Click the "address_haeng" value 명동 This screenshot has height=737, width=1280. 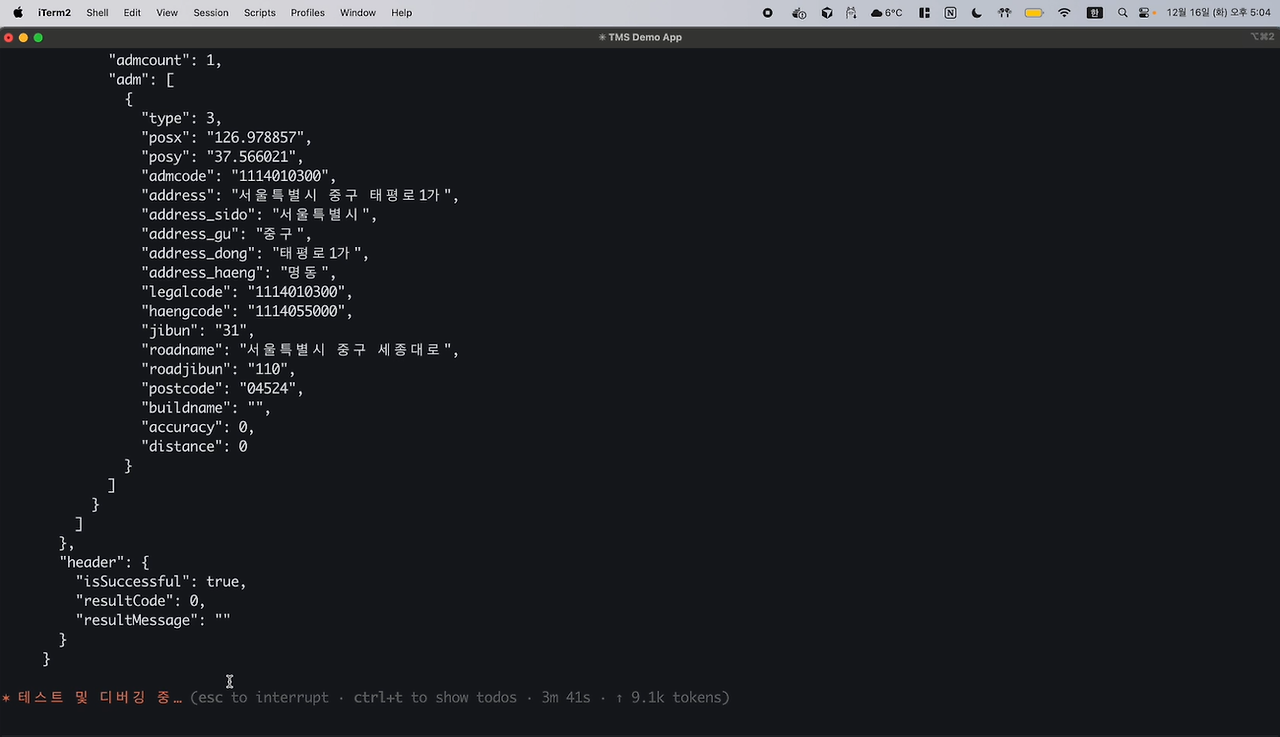(304, 273)
